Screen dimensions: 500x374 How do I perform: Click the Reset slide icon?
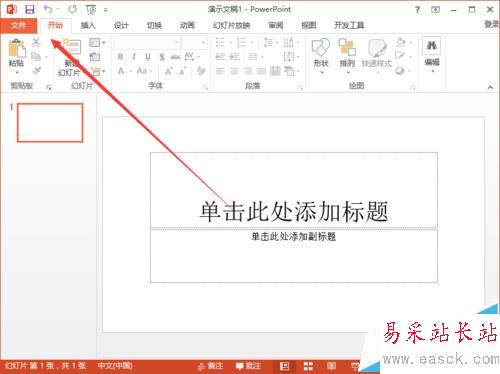pyautogui.click(x=95, y=57)
